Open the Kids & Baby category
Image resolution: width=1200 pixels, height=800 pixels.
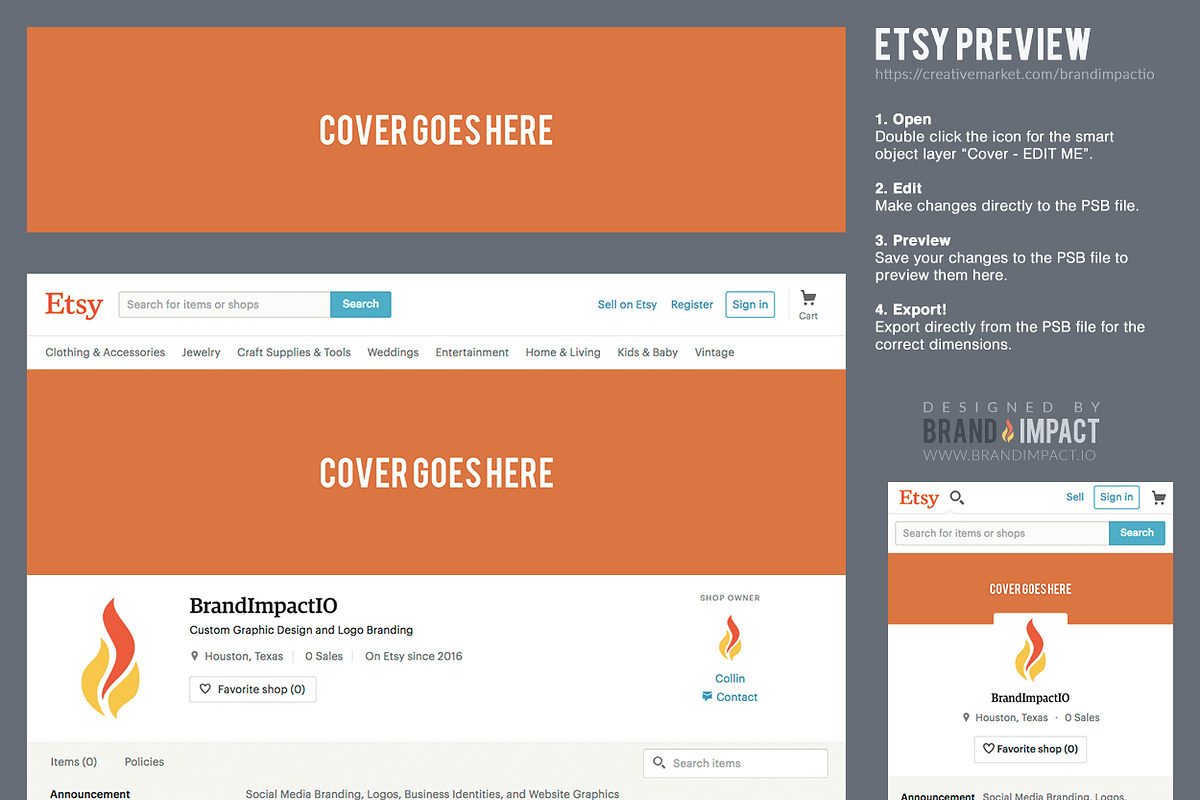(x=647, y=352)
